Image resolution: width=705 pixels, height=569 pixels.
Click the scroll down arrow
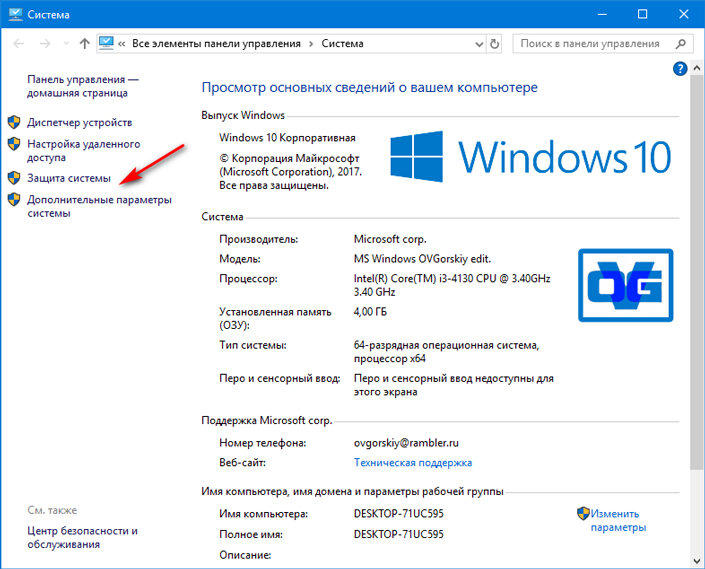697,560
